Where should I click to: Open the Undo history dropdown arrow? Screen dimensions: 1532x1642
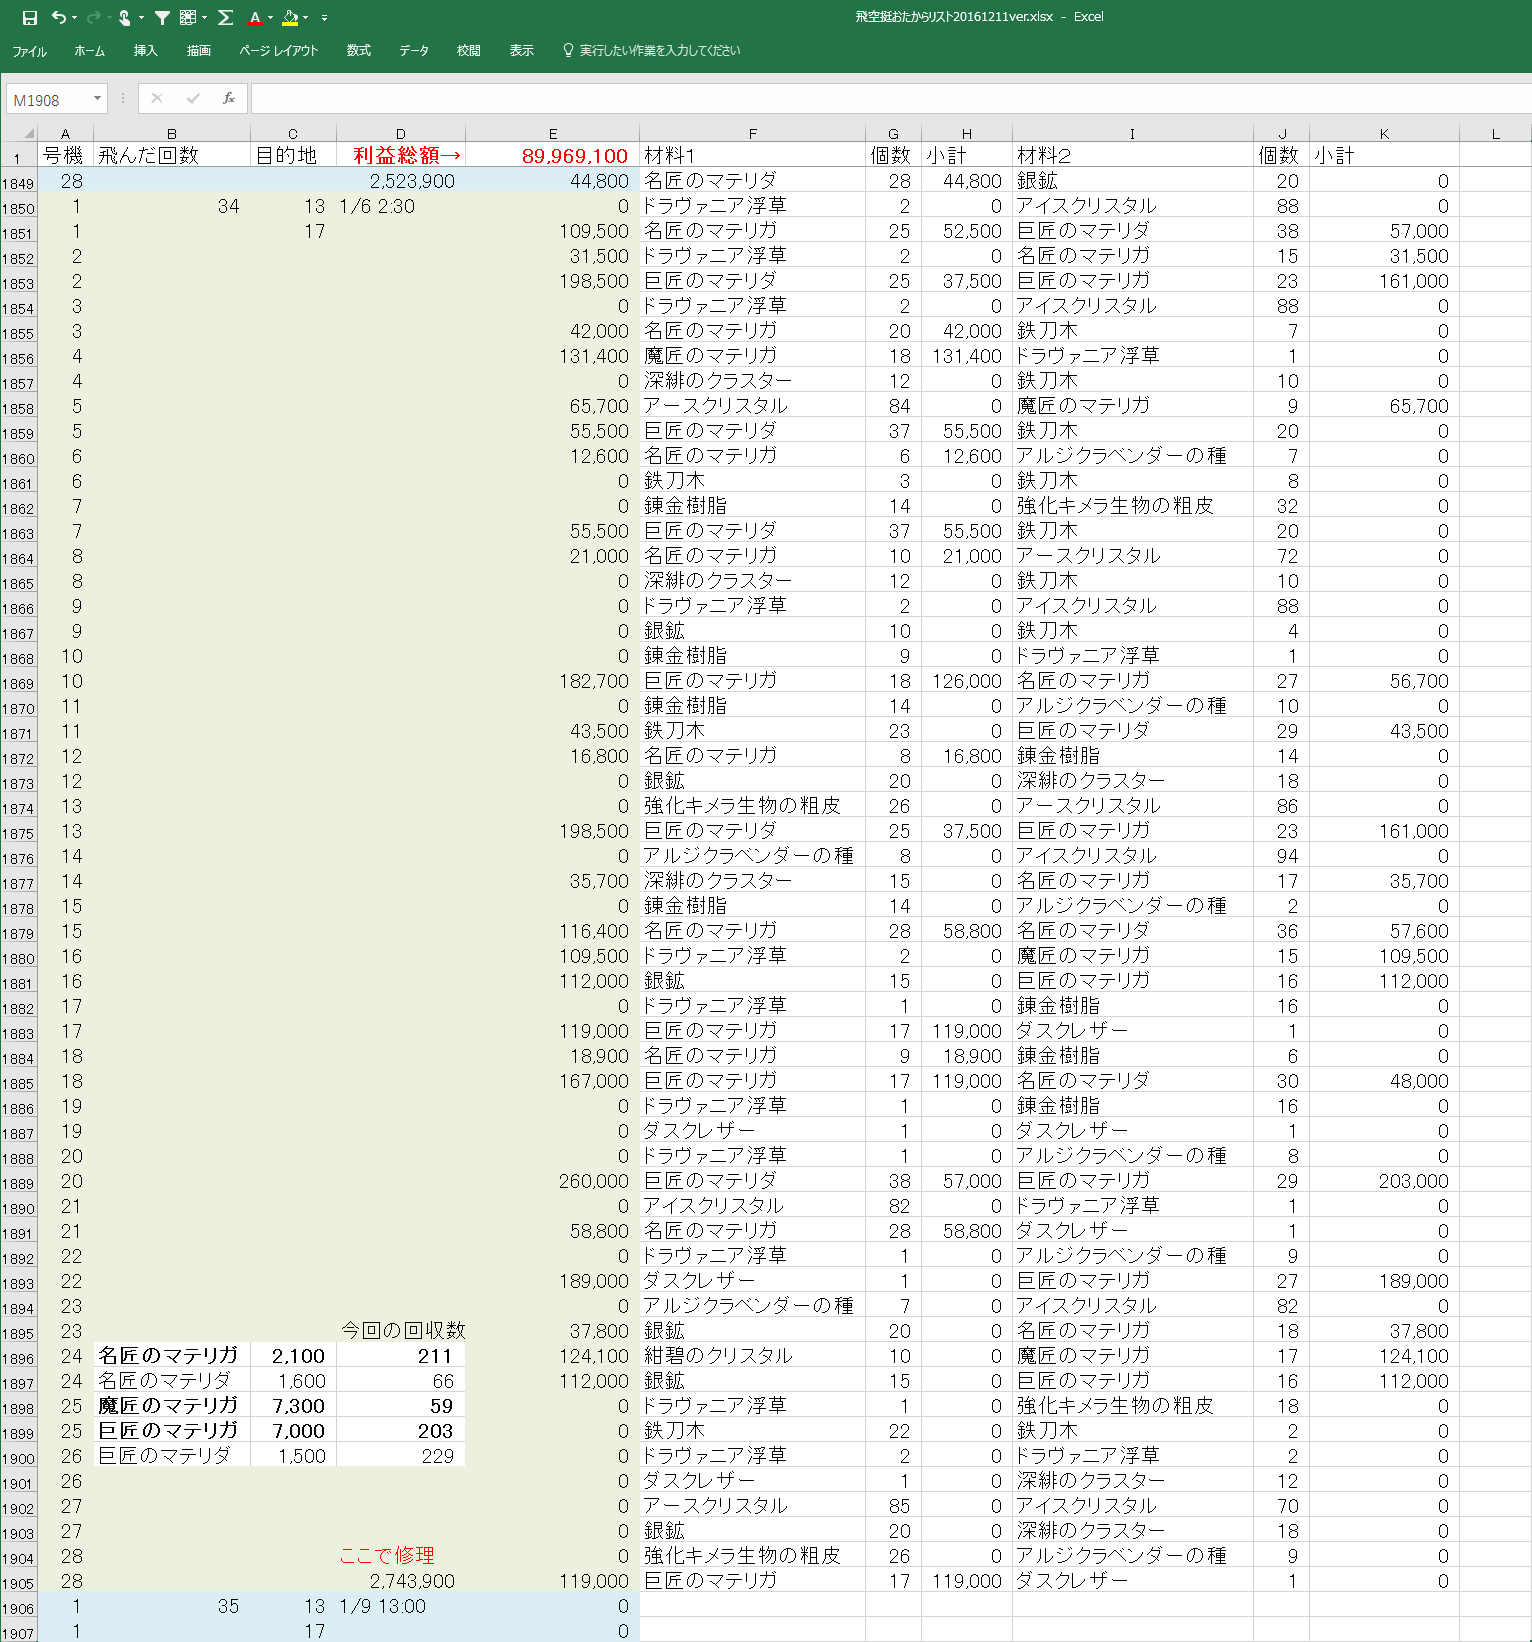75,17
